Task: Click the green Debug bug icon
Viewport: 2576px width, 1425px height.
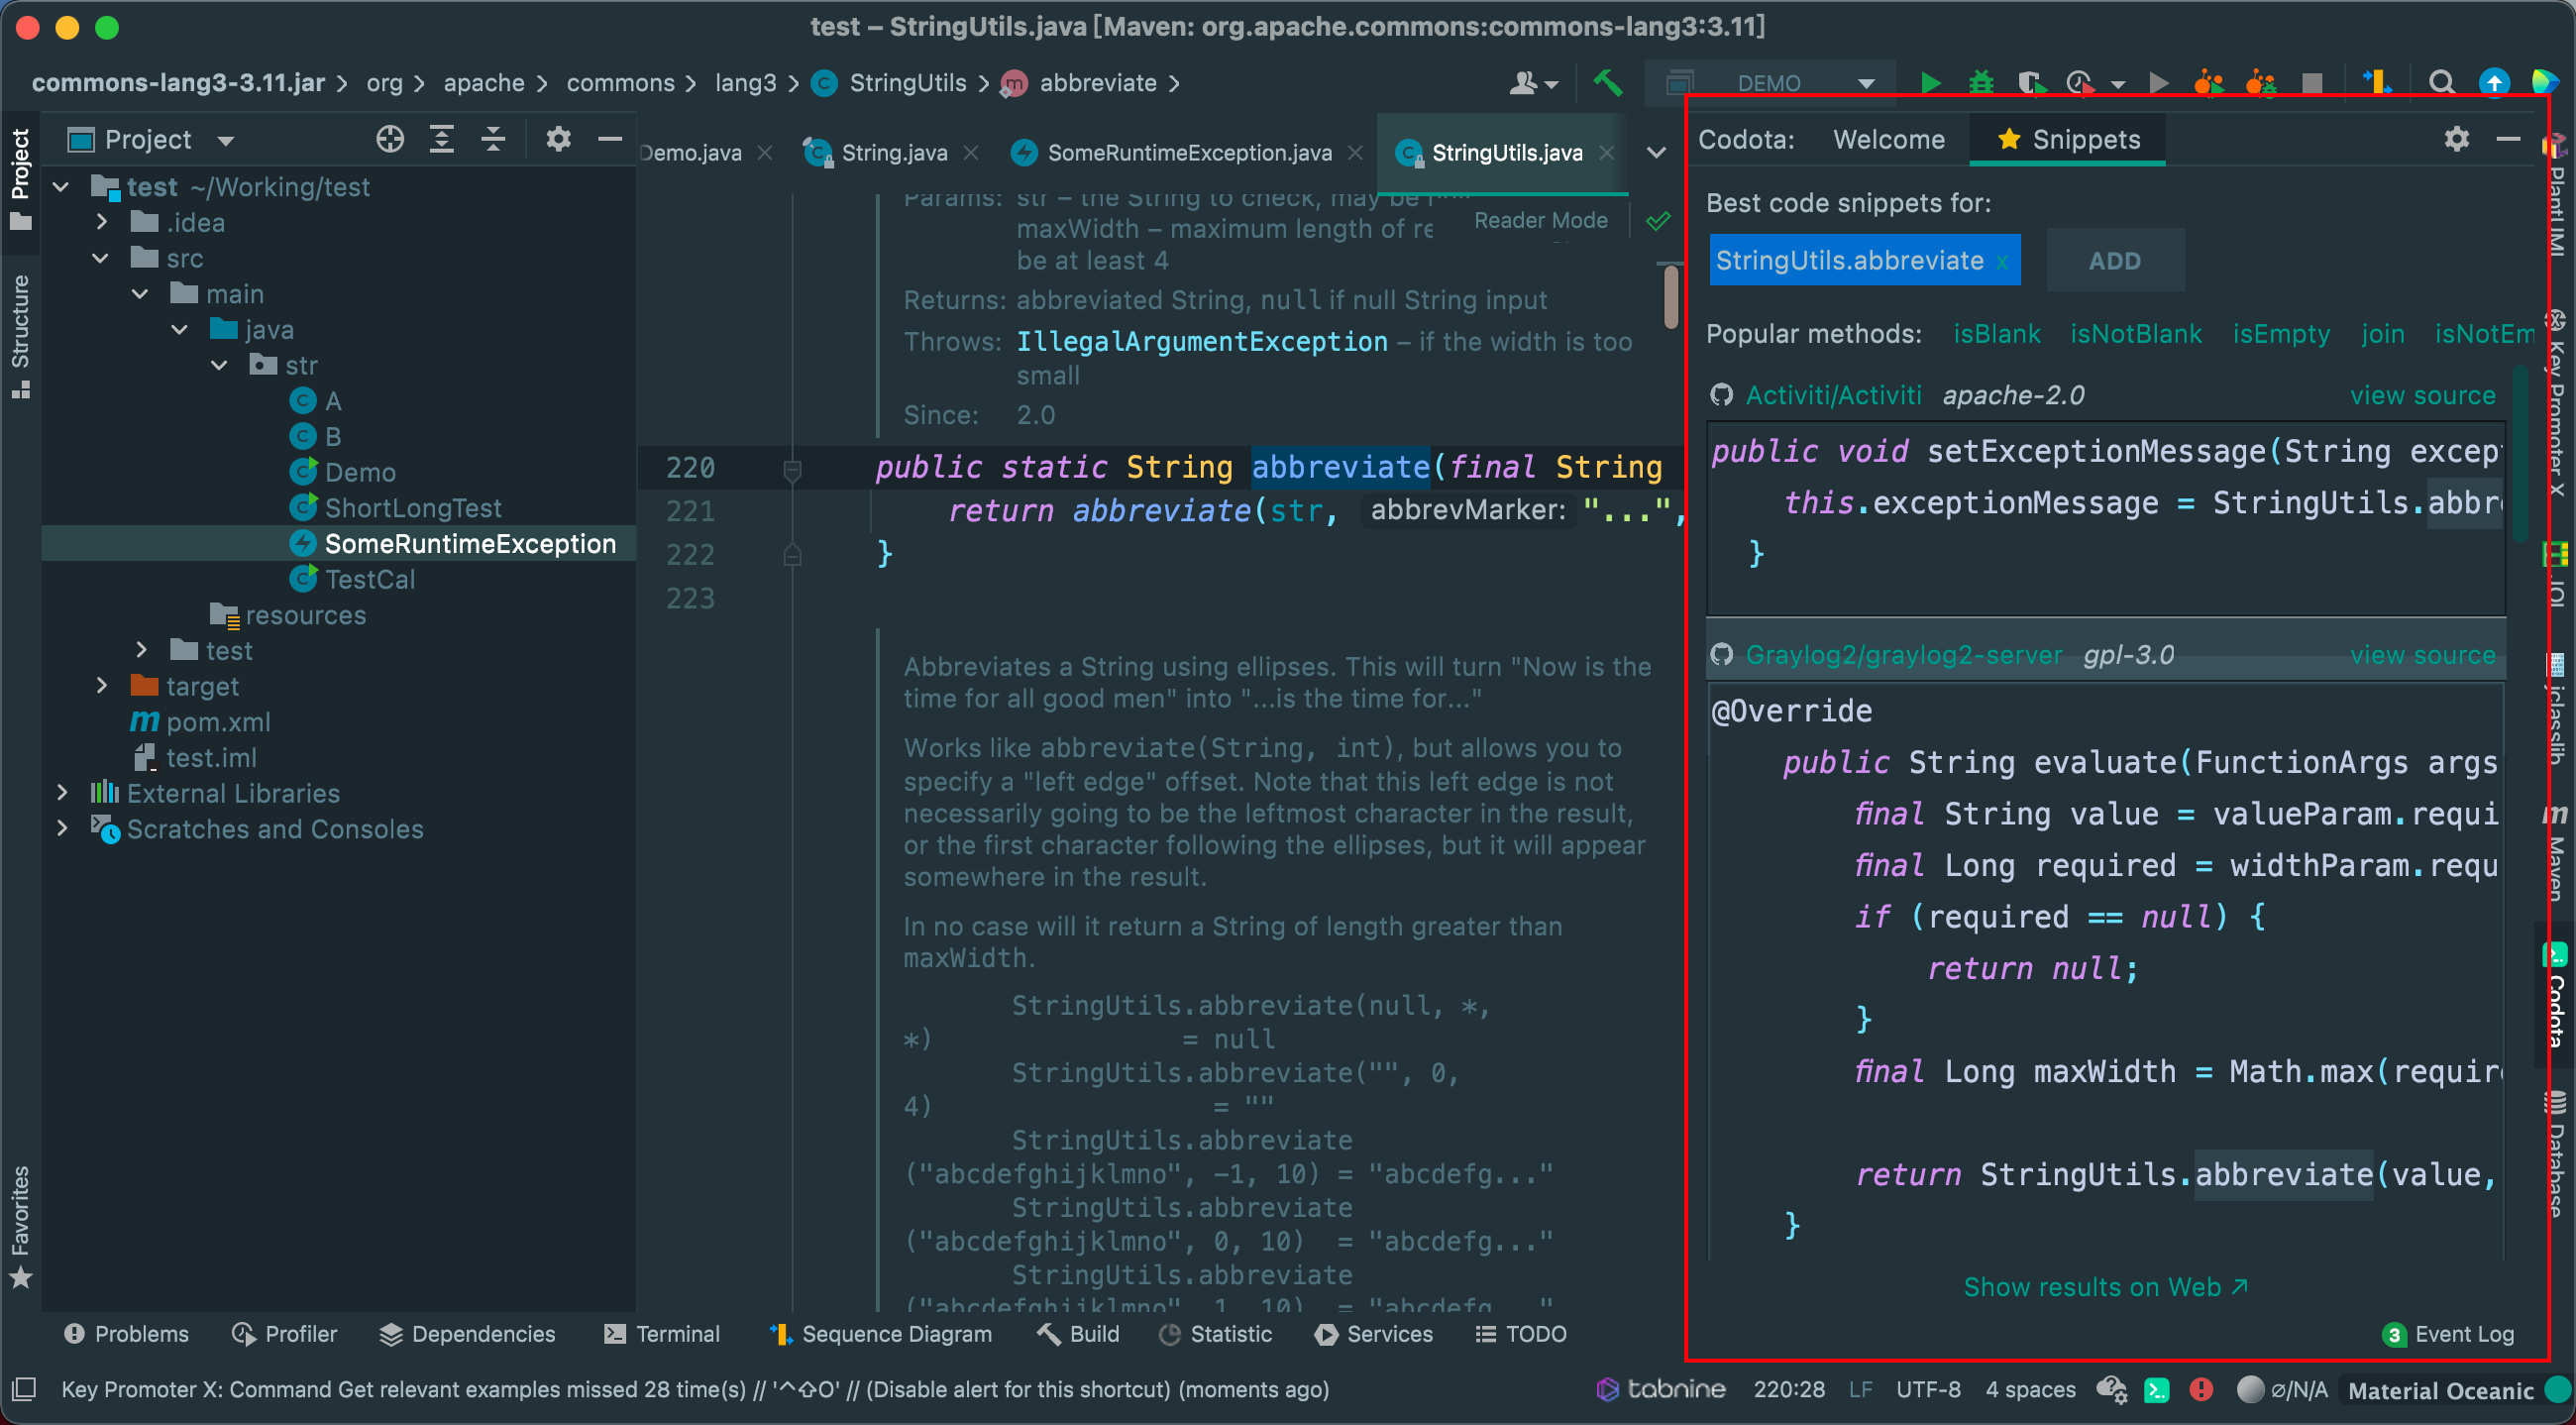Action: (x=1981, y=83)
